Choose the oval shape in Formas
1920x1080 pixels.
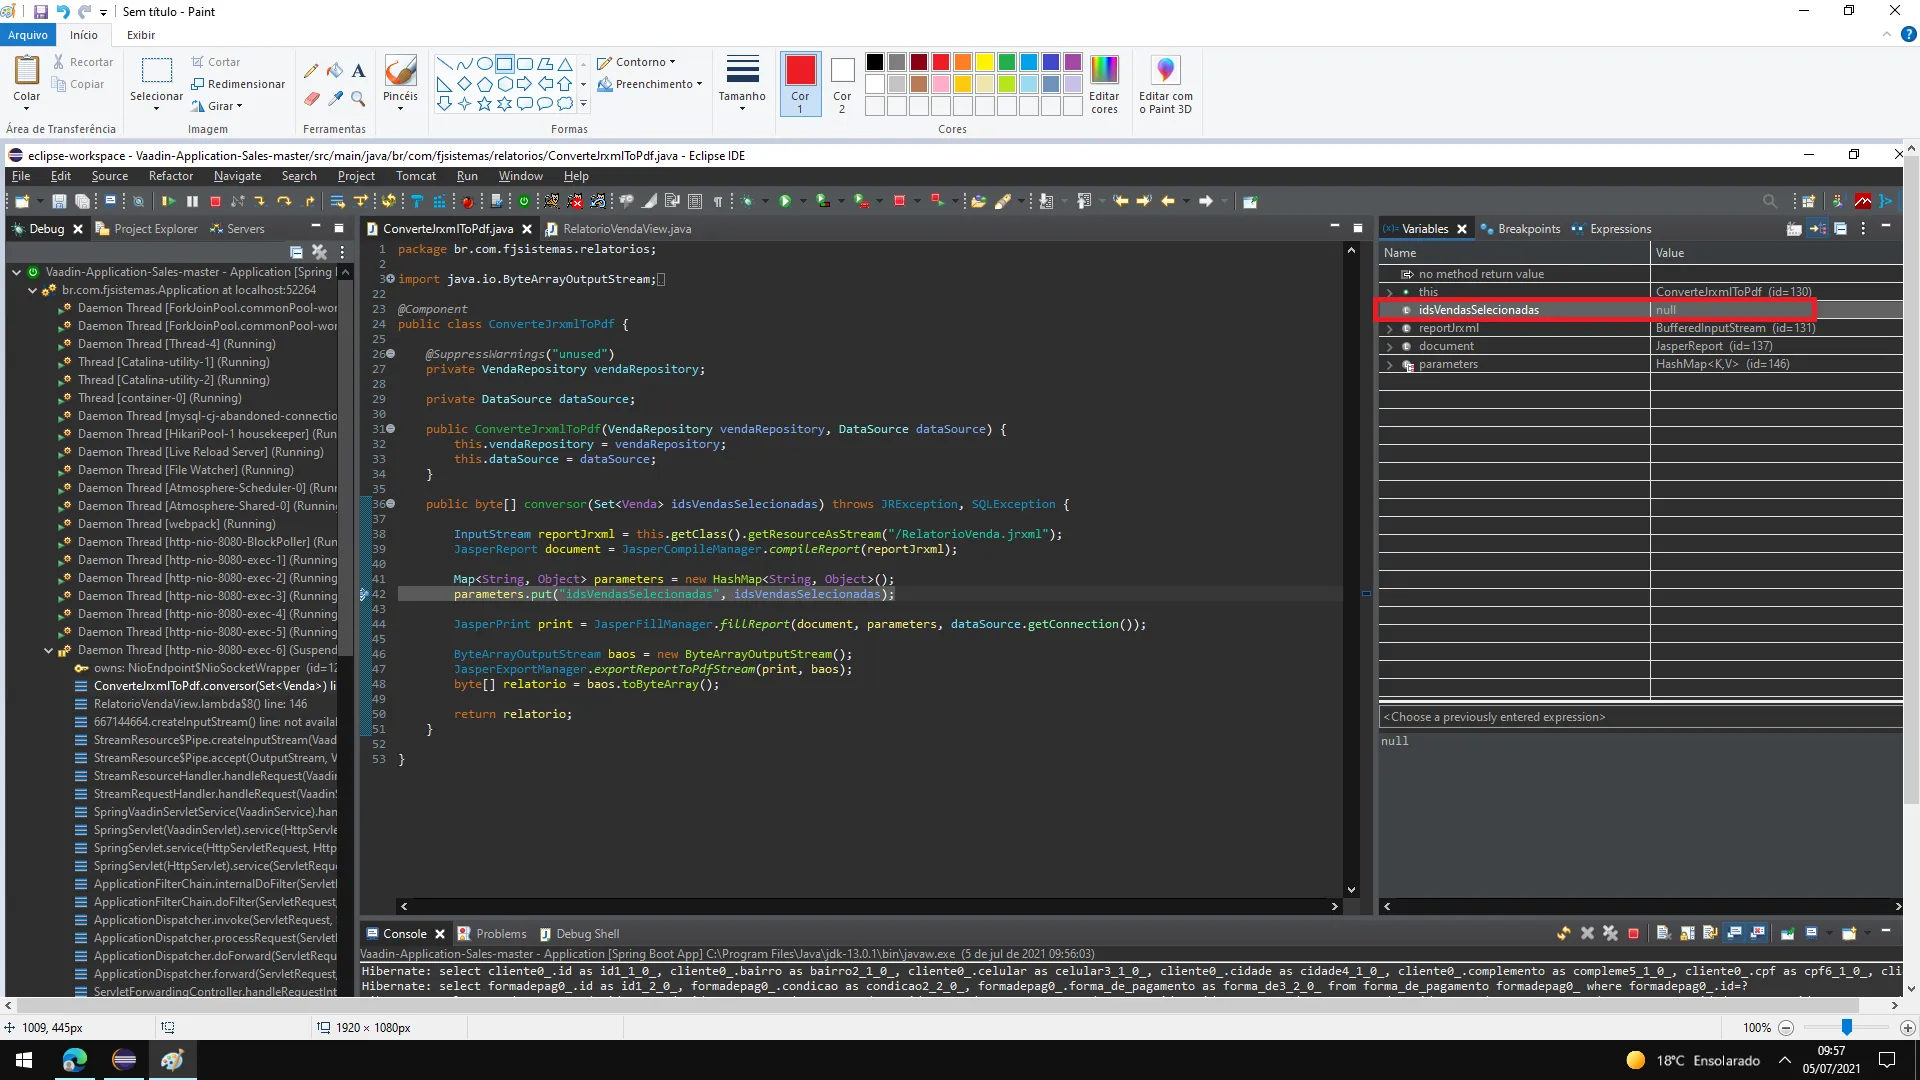pyautogui.click(x=484, y=63)
